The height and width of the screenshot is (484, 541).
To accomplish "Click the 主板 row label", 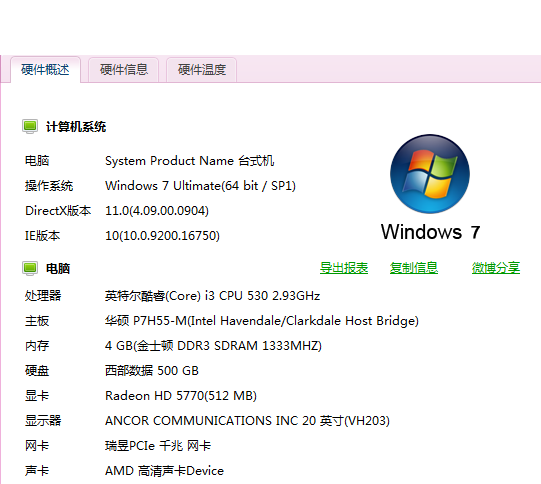I will click(37, 321).
